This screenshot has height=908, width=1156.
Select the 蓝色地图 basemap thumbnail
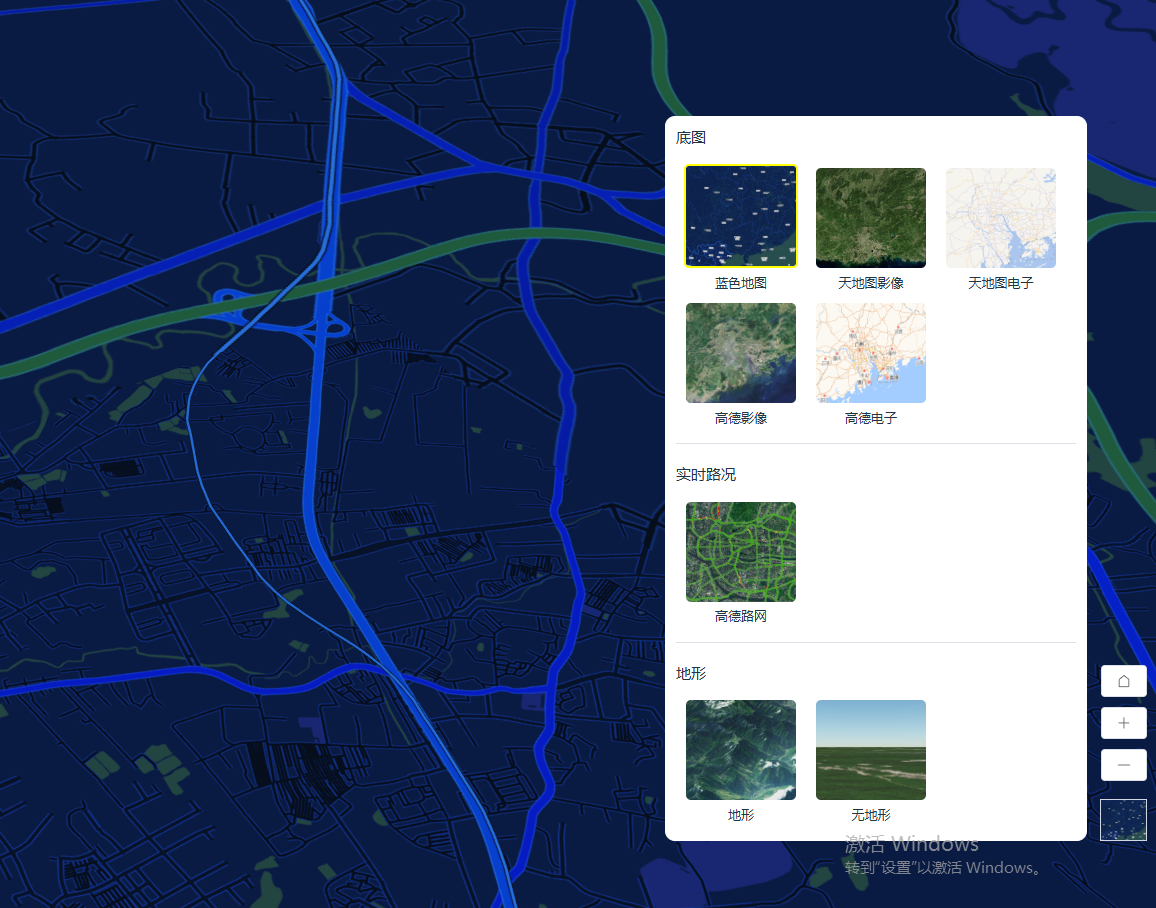click(x=741, y=217)
